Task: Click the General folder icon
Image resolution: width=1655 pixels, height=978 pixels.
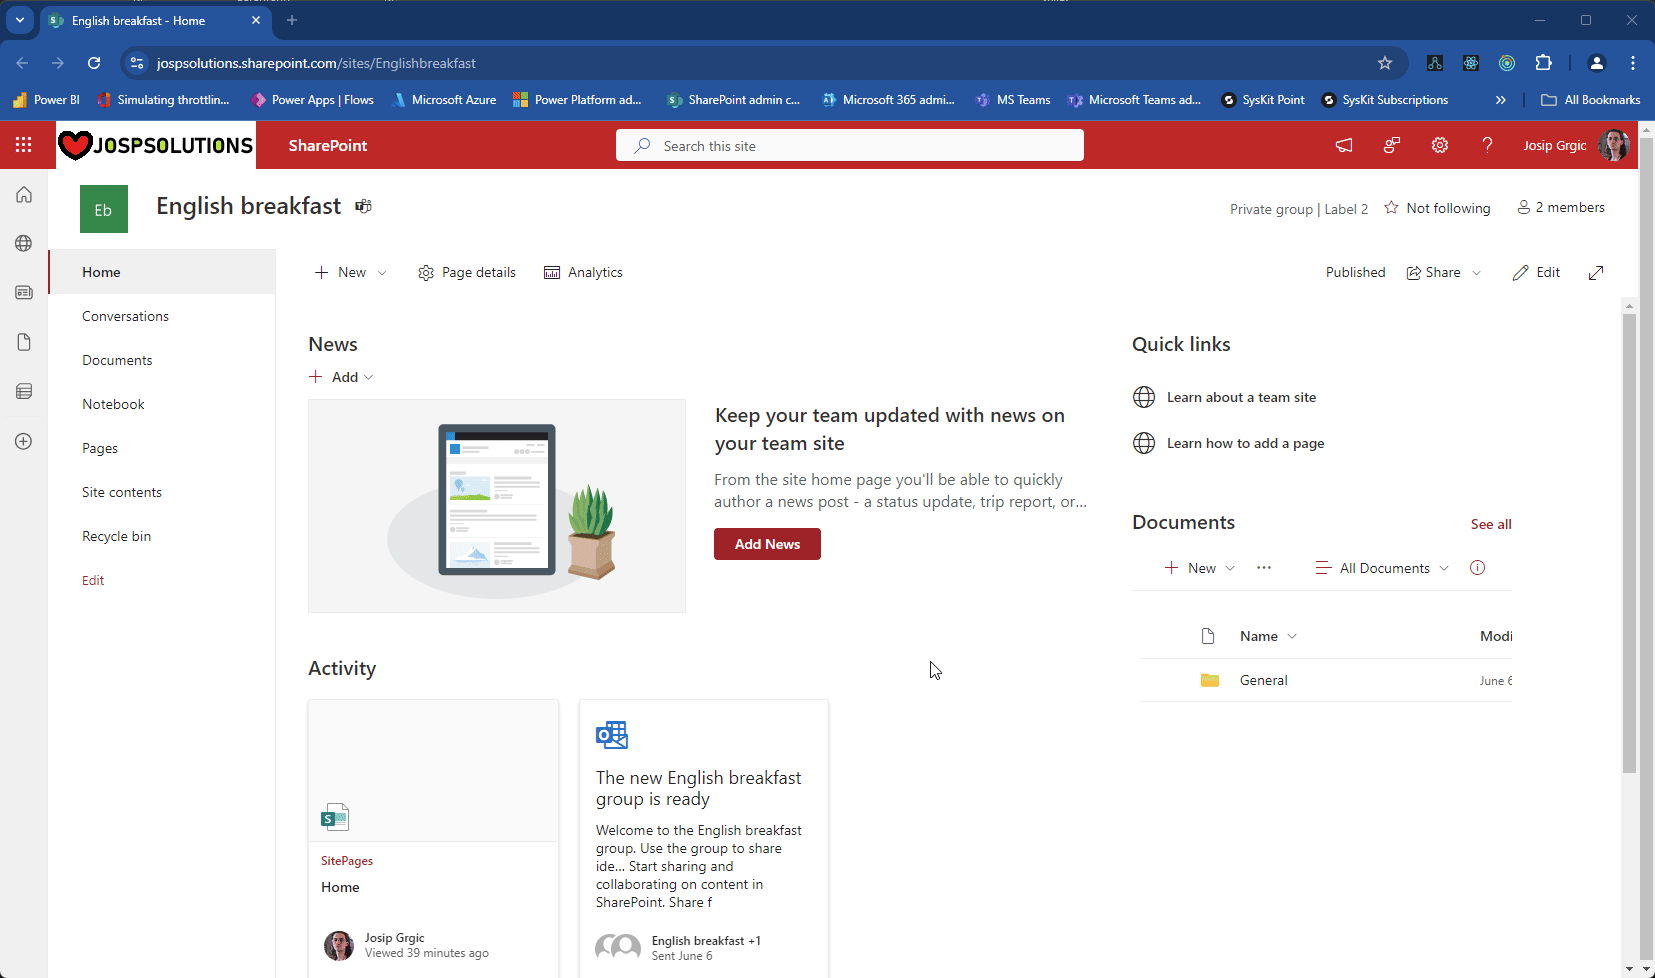Action: tap(1210, 680)
